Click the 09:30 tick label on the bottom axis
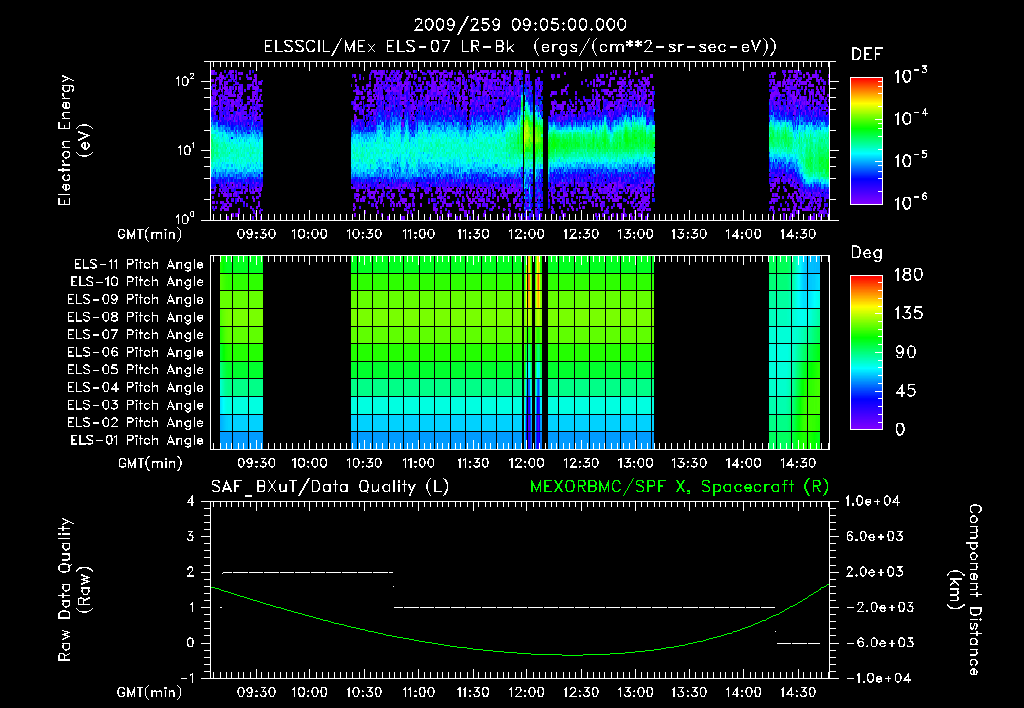Viewport: 1024px width, 708px height. 256,692
